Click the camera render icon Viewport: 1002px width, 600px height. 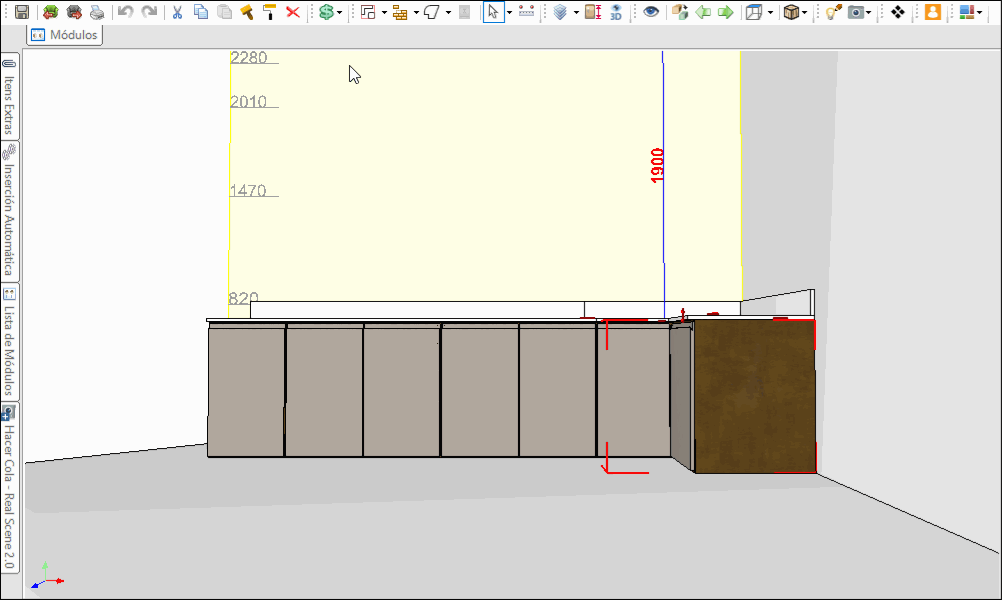point(856,12)
